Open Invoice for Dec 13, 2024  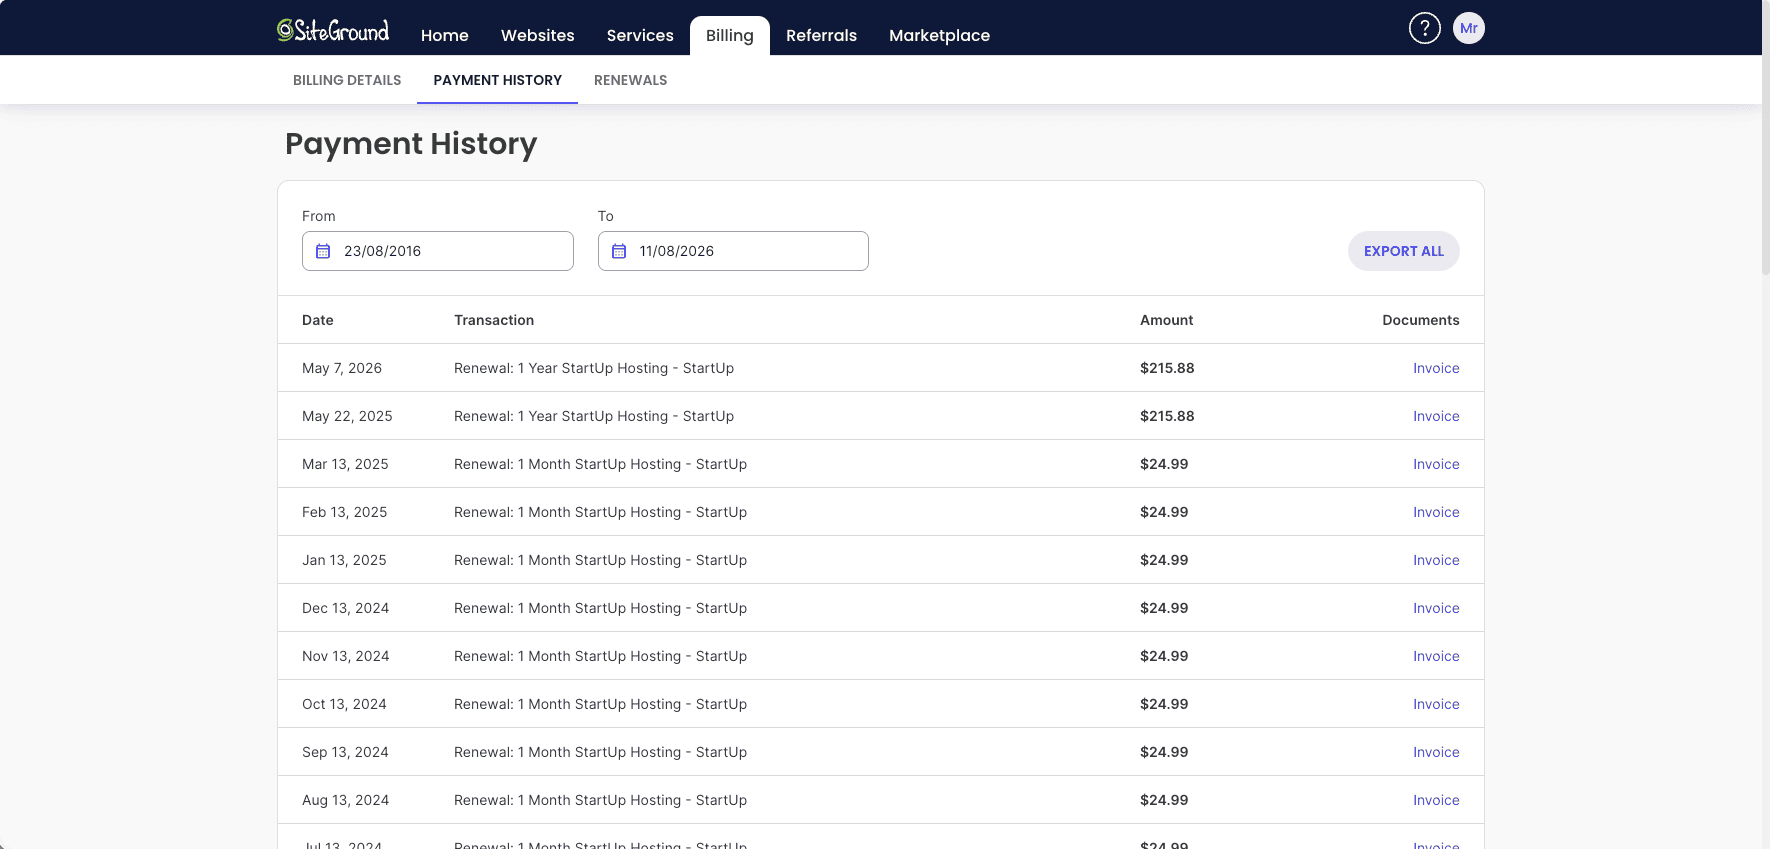[1436, 608]
